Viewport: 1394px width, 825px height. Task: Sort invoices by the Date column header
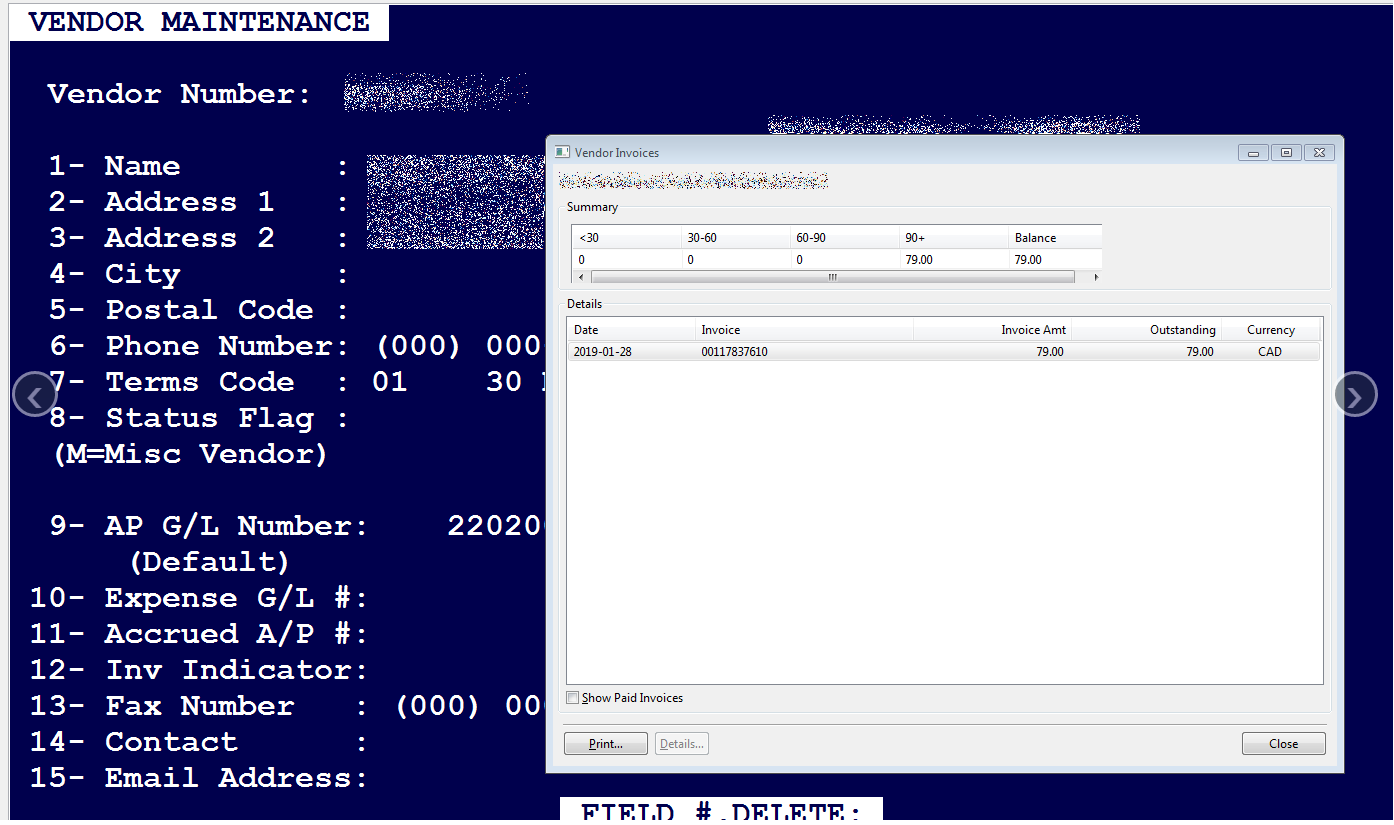click(x=632, y=330)
